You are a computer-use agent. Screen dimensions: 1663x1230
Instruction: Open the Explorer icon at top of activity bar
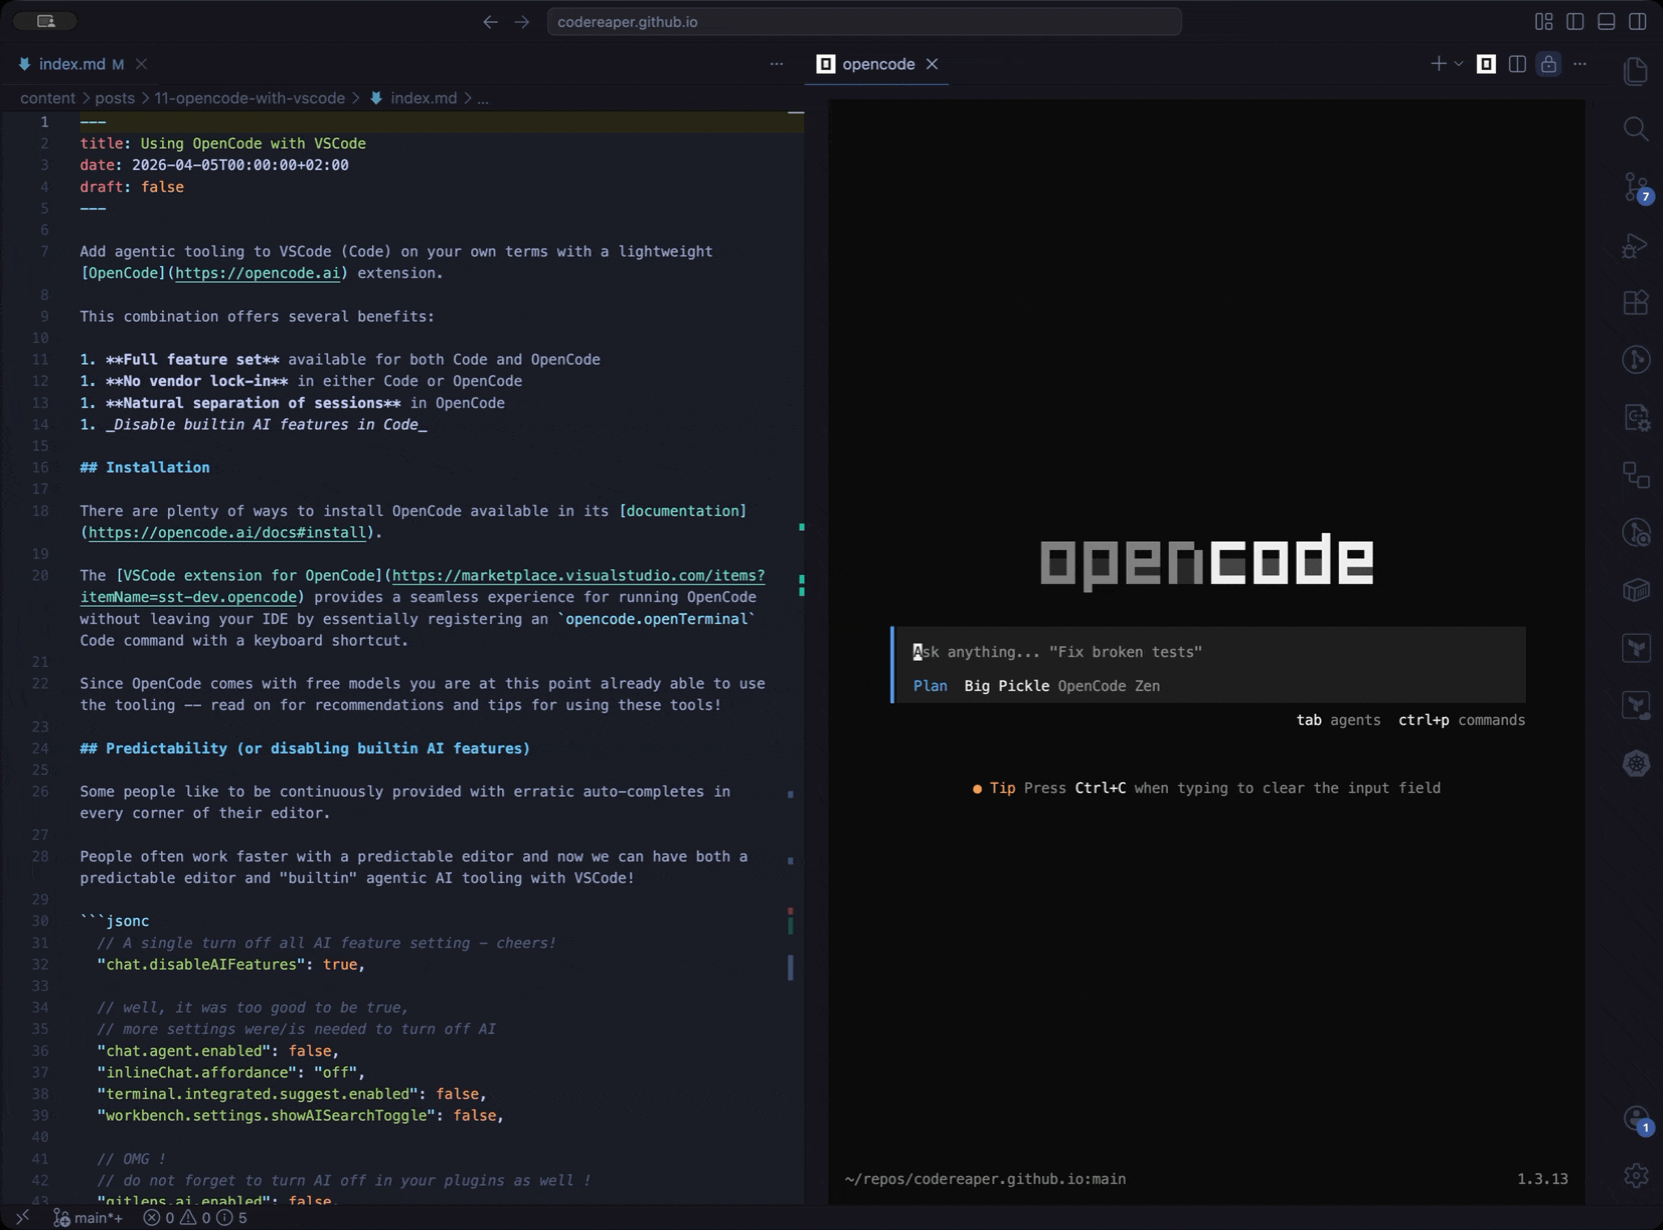1636,71
